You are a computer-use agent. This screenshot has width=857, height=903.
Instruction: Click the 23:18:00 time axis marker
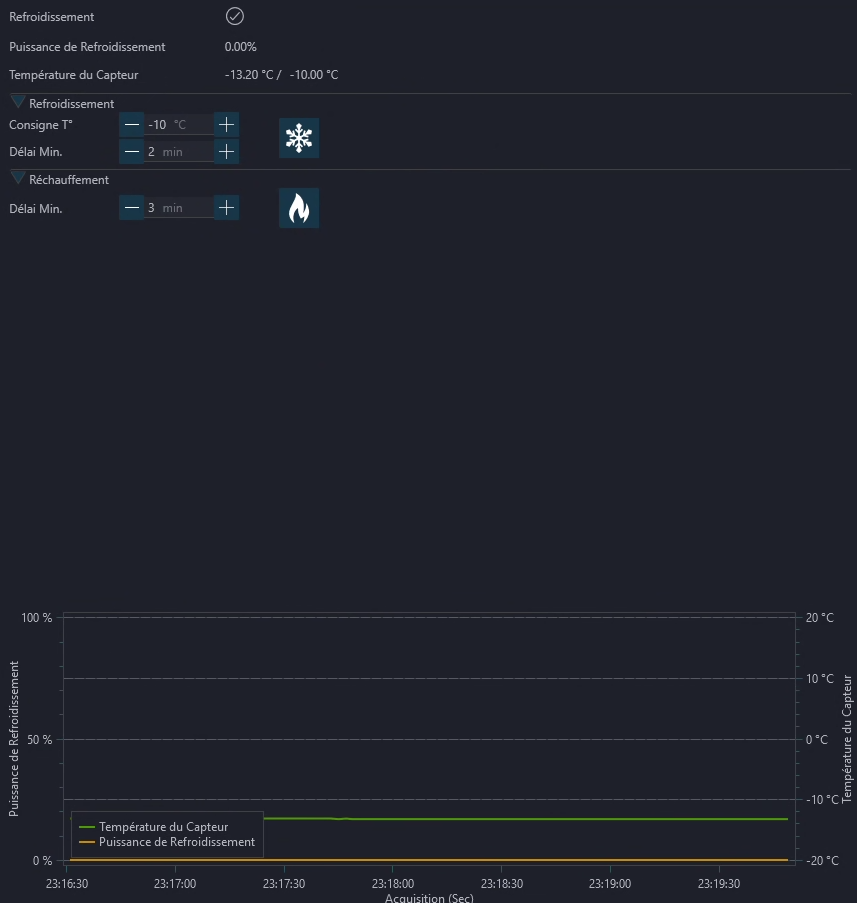(393, 883)
